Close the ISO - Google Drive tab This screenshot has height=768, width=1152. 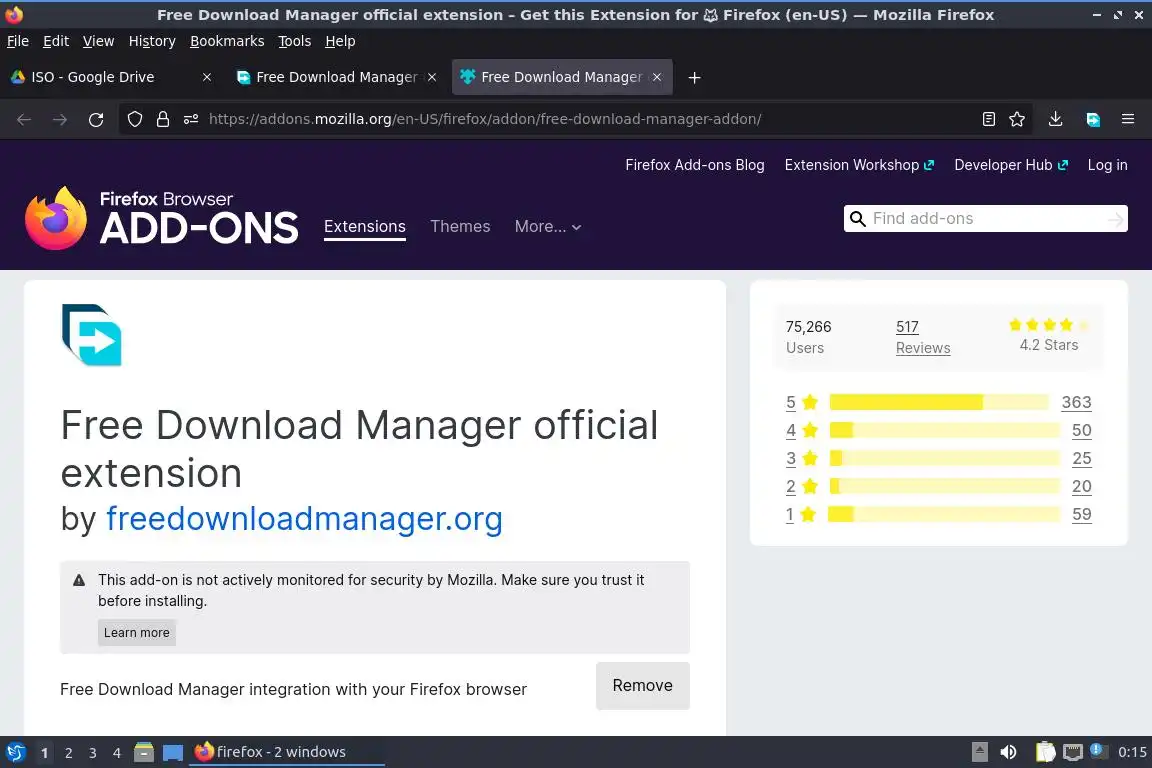point(207,77)
